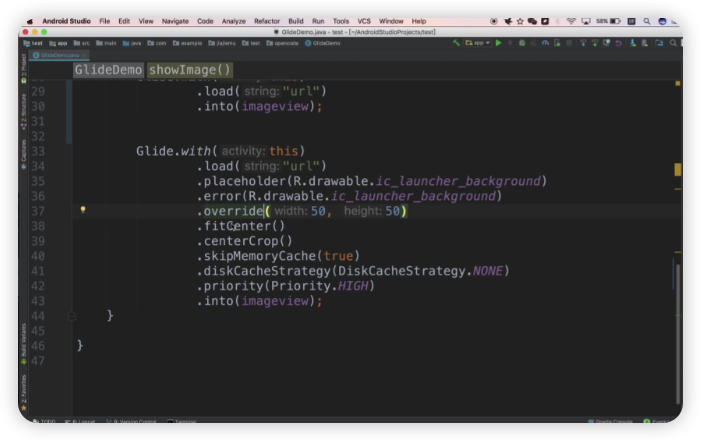Open the Build menu
Screen dimensions: 701x441
click(296, 21)
